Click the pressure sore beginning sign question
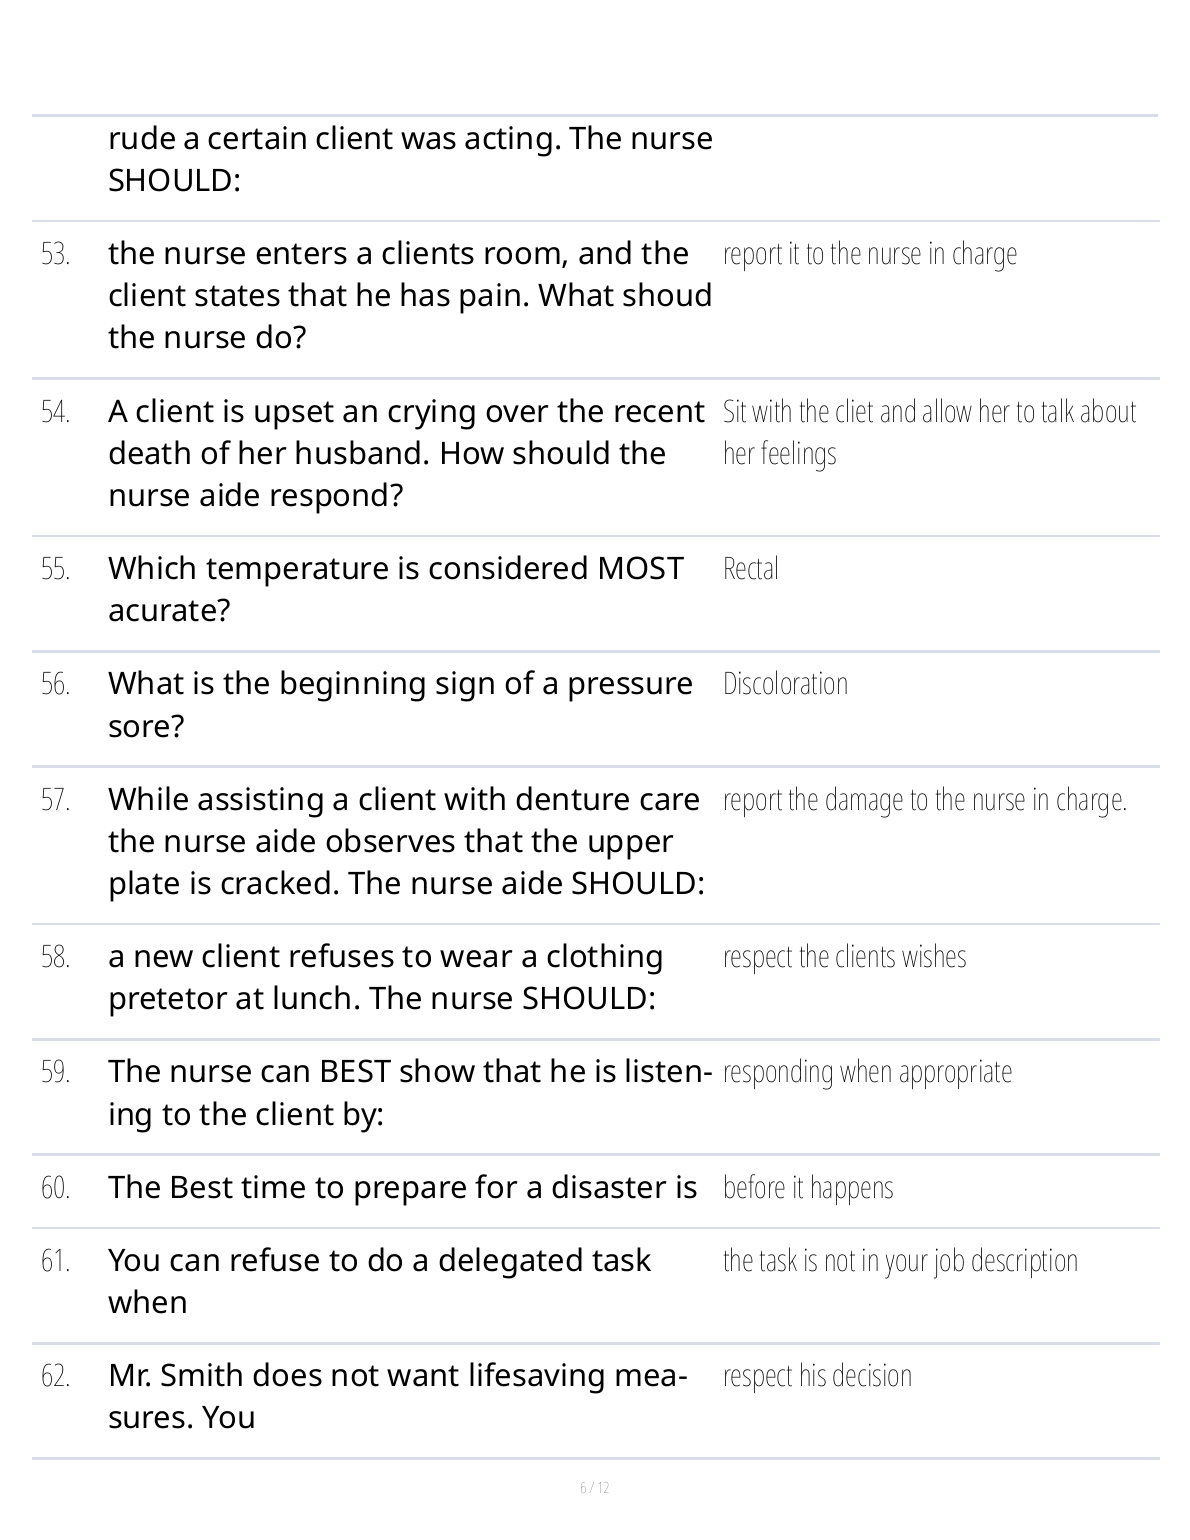Screen dimensions: 1190x1540 point(400,705)
